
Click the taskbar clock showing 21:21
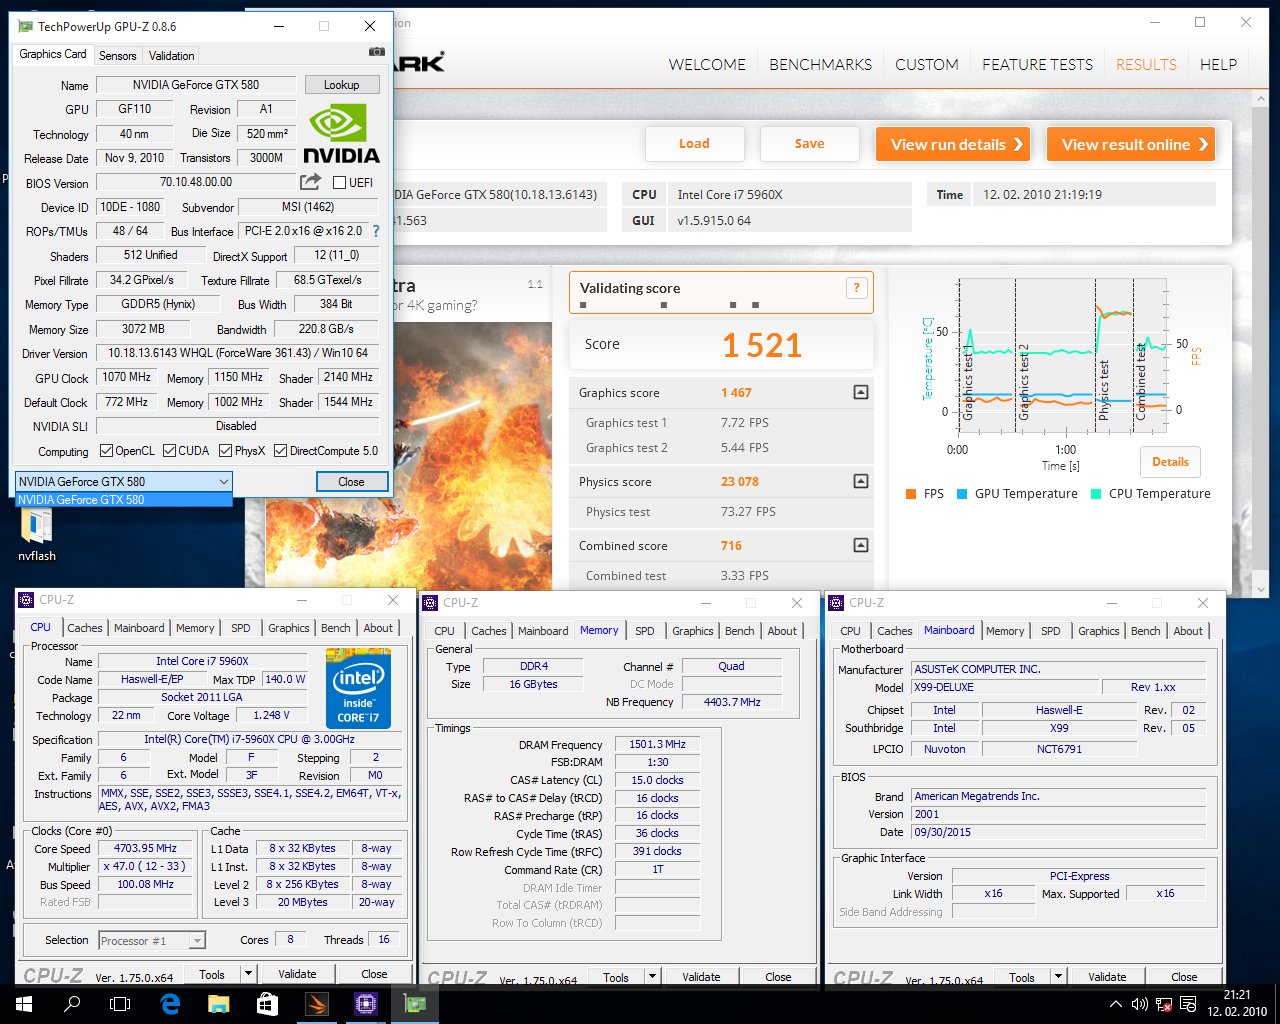1237,1004
